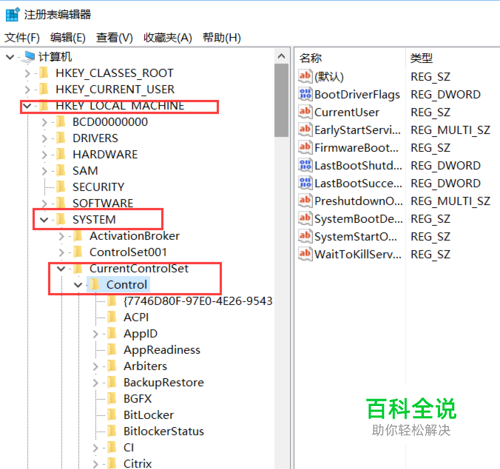Viewport: 500px width, 469px height.
Task: Click the SOFTWARE folder icon
Action: (x=61, y=203)
